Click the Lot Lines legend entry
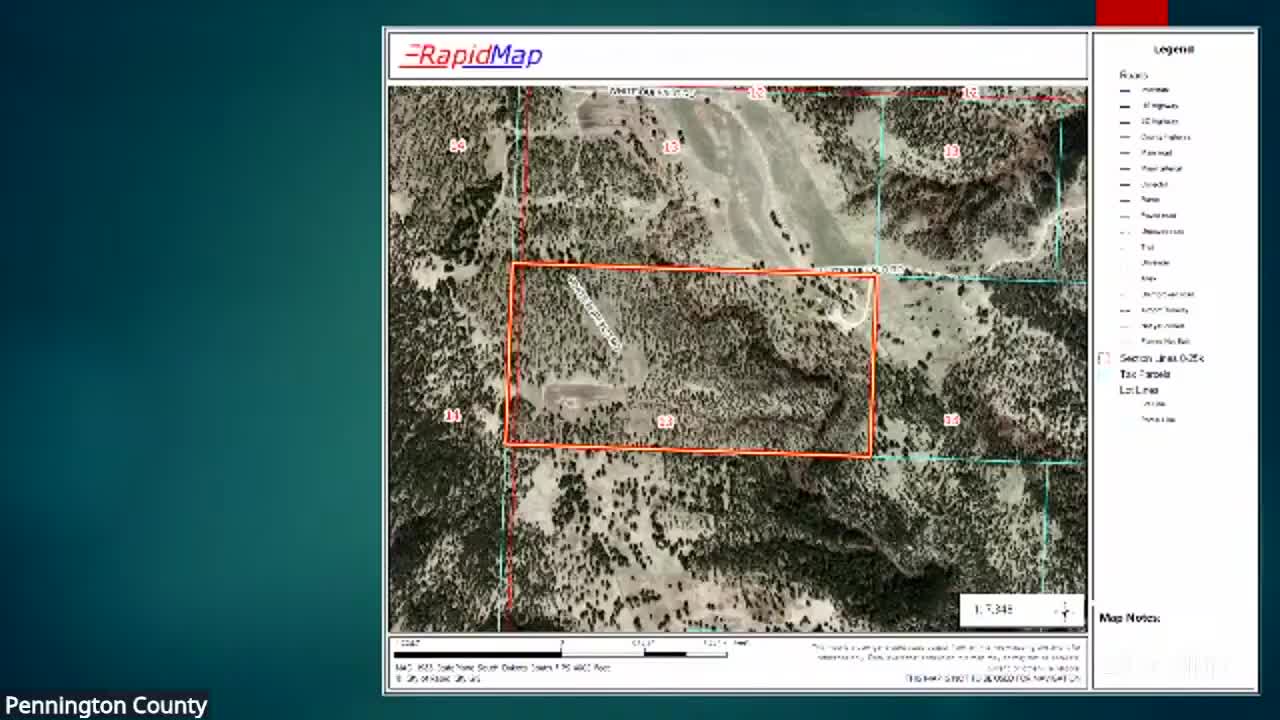 [x=1139, y=390]
